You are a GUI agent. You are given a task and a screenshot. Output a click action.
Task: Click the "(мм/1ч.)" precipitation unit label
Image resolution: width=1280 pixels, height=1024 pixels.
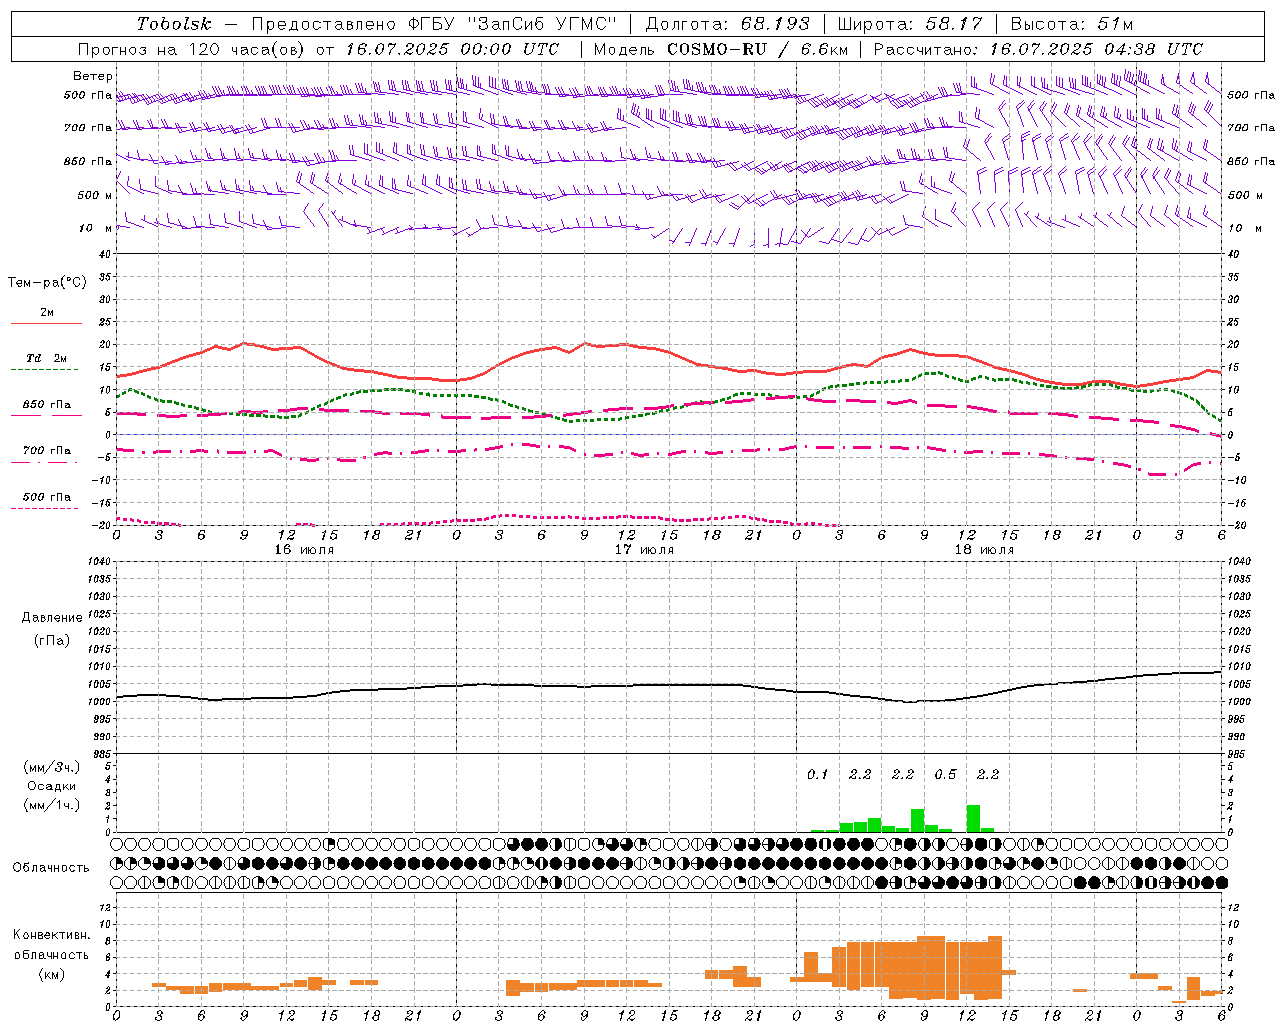coord(53,805)
